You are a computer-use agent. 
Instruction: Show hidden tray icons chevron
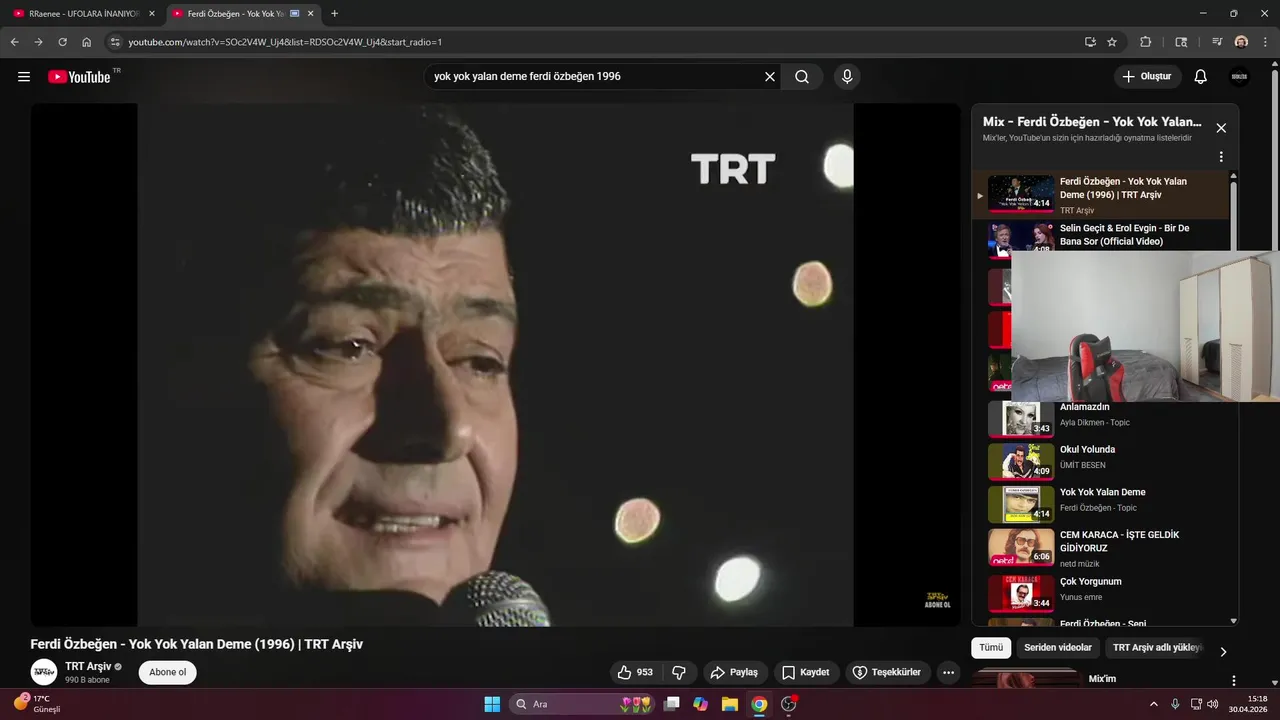coord(1153,704)
